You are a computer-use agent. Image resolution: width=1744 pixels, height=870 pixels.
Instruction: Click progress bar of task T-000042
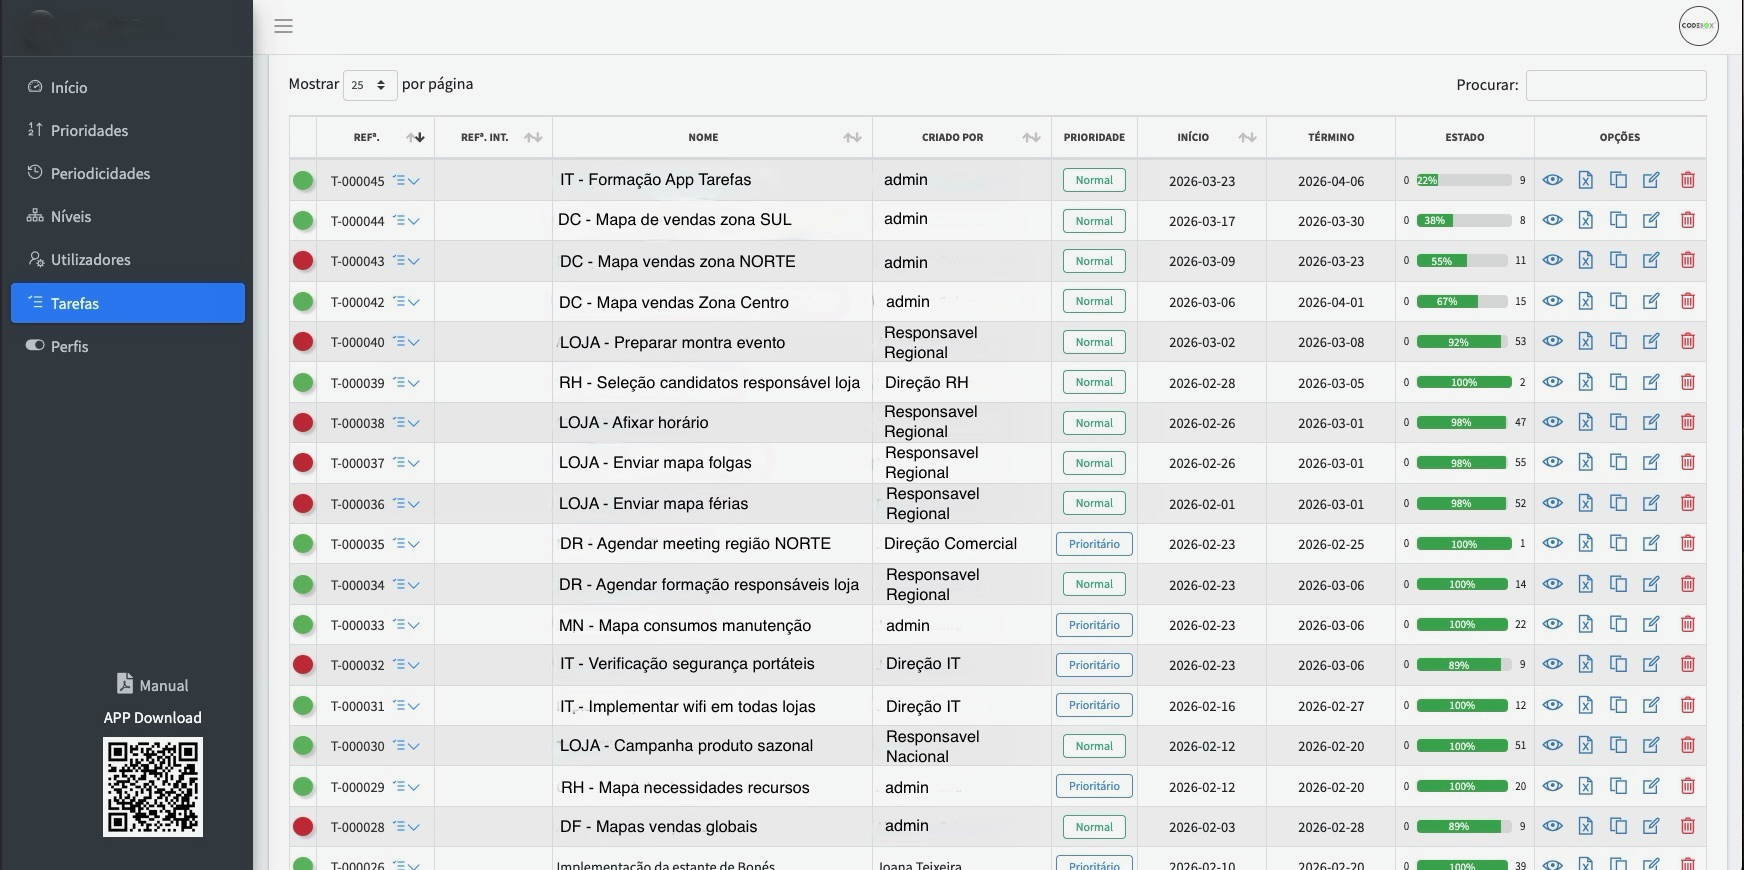pyautogui.click(x=1461, y=301)
